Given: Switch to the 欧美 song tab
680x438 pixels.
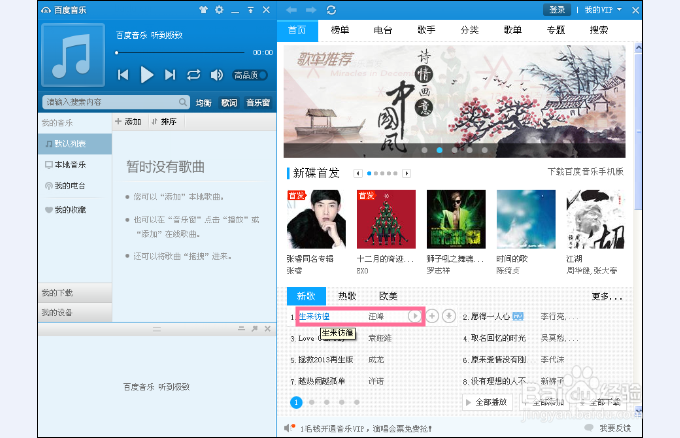Looking at the screenshot, I should [388, 296].
